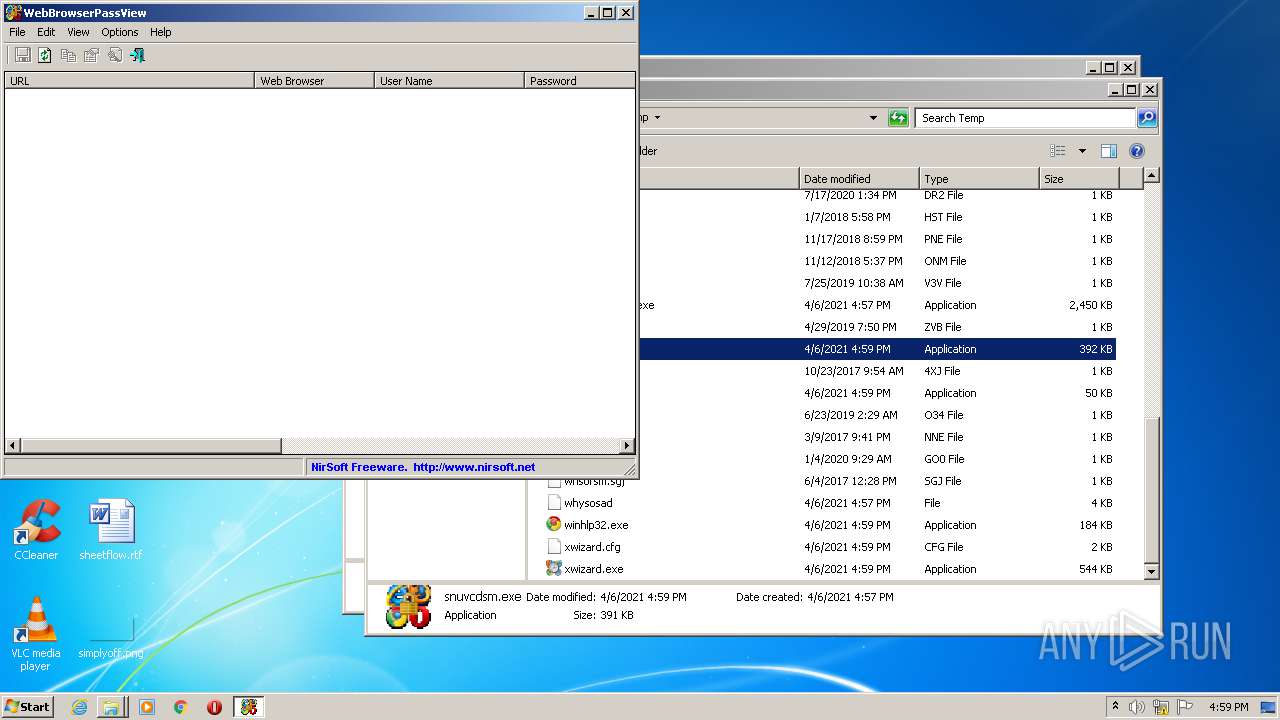Sort Explorer files by Type column
Viewport: 1280px width, 720px height.
point(979,179)
